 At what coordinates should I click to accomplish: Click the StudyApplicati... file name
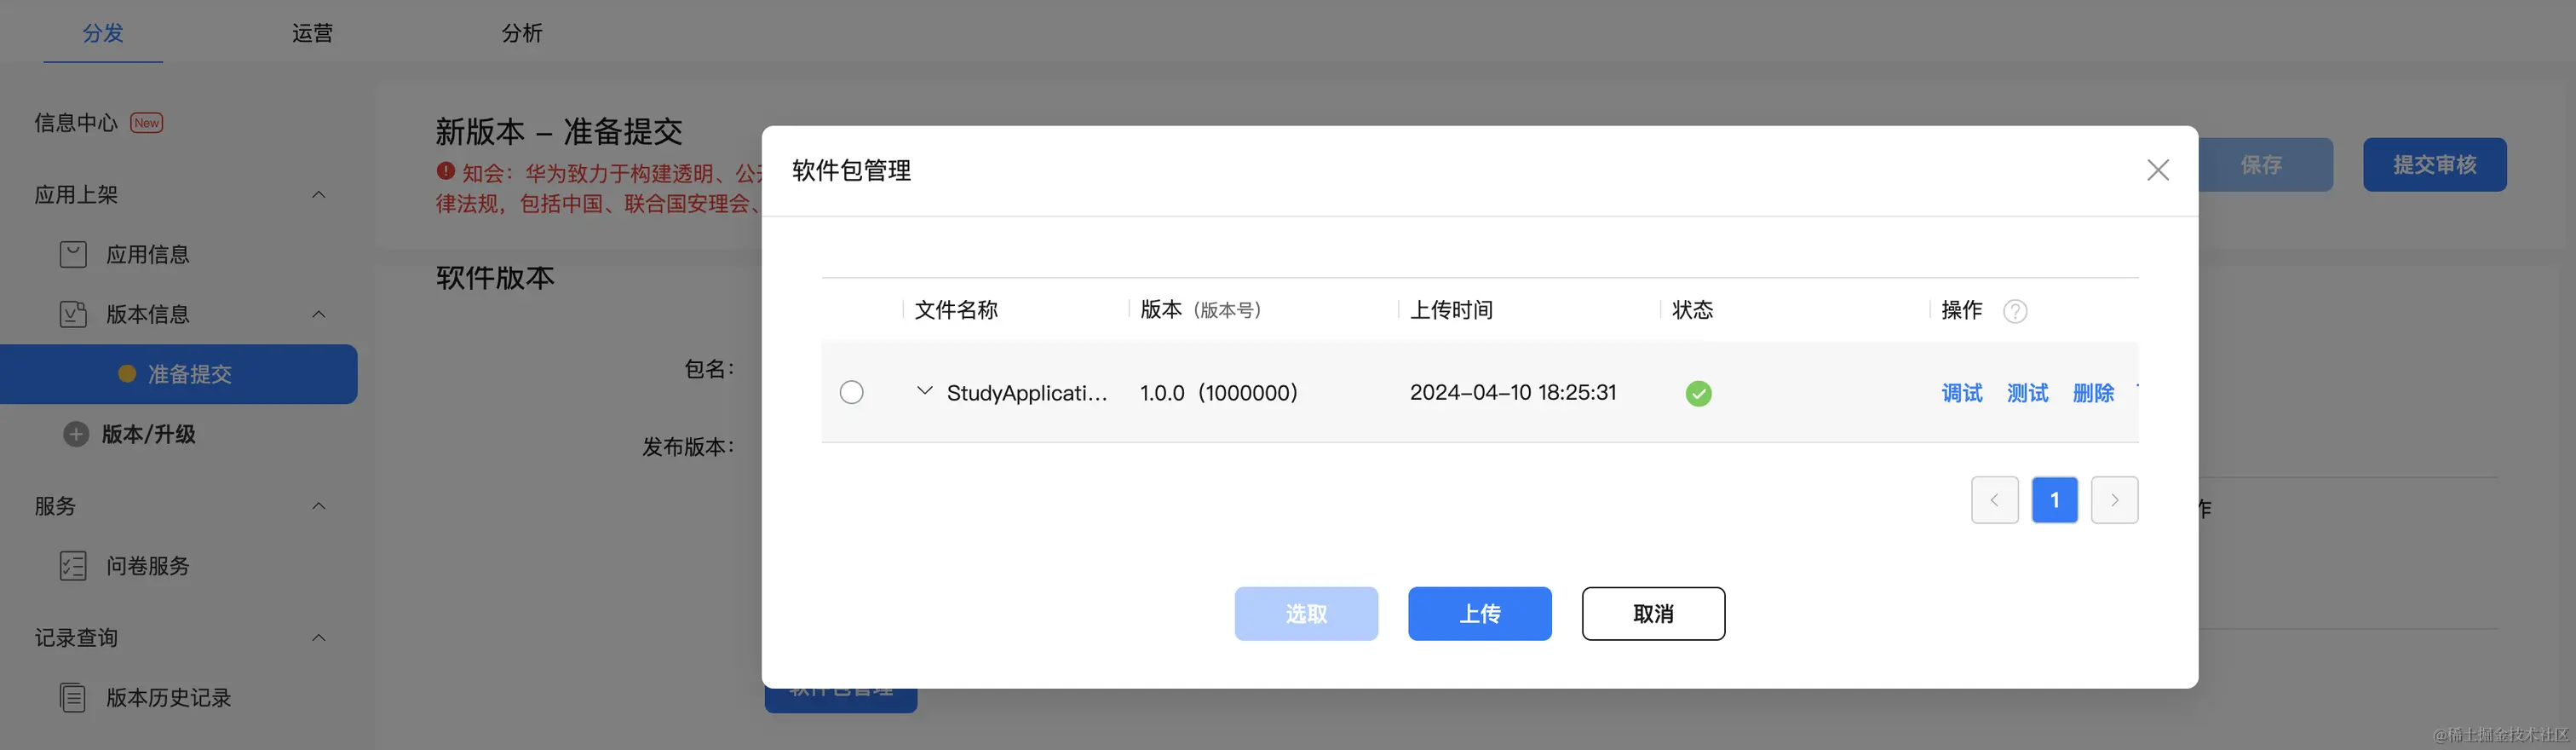pyautogui.click(x=1027, y=393)
